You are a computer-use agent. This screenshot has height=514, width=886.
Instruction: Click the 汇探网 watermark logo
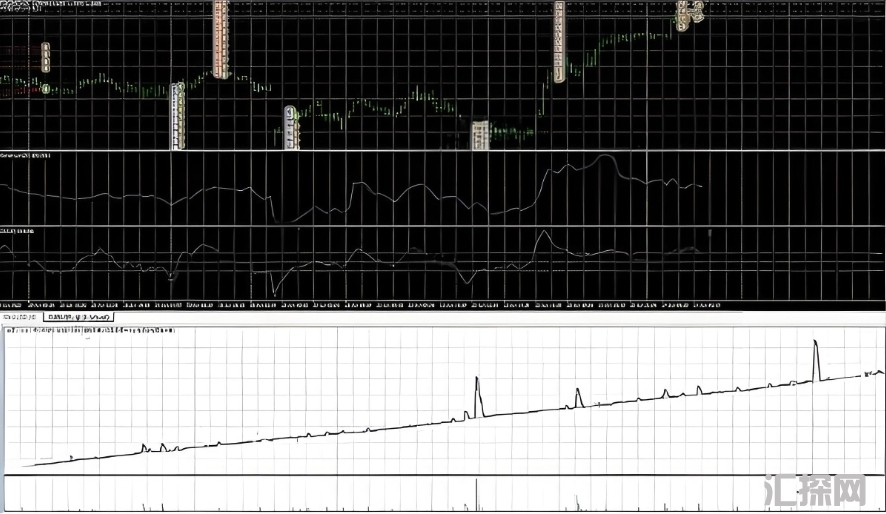click(813, 491)
